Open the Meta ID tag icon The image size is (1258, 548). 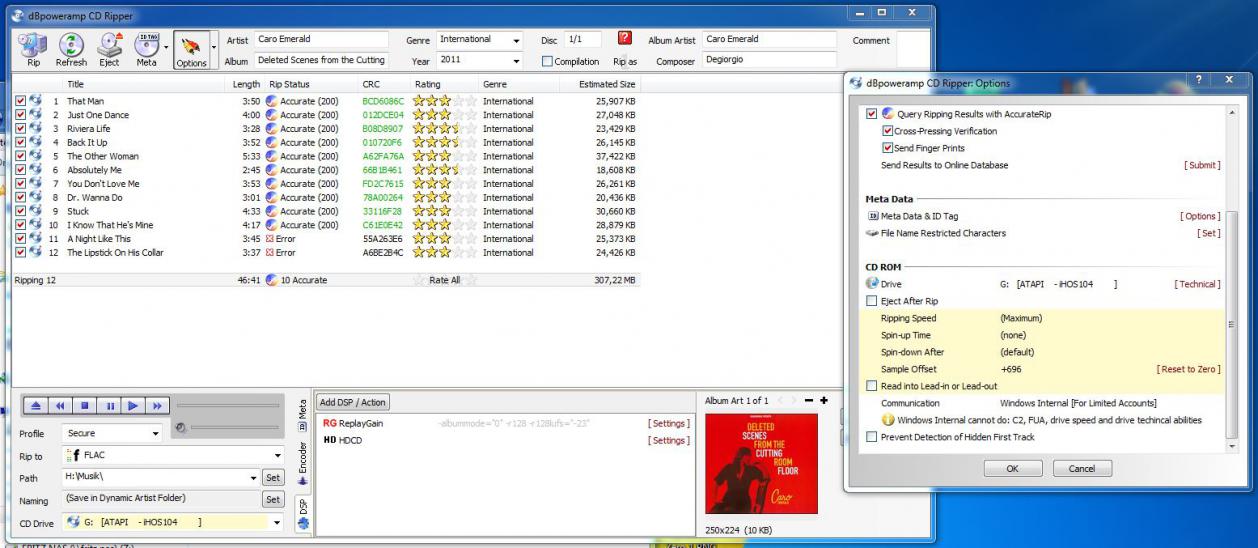147,48
